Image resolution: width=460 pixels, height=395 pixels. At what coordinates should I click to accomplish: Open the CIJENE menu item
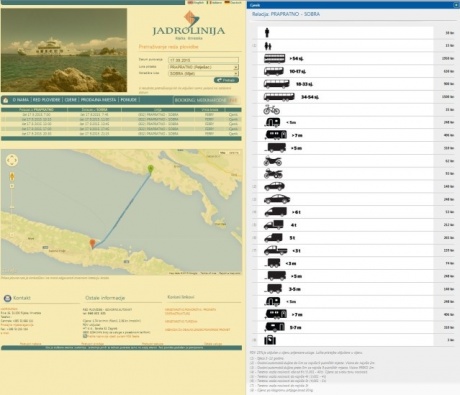pyautogui.click(x=70, y=100)
